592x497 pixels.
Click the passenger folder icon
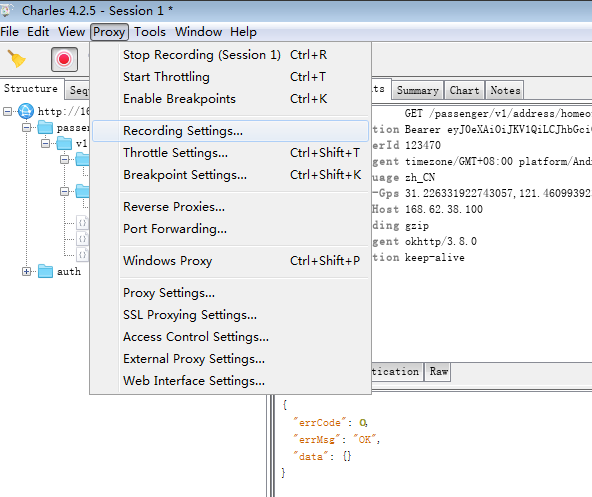(x=45, y=128)
